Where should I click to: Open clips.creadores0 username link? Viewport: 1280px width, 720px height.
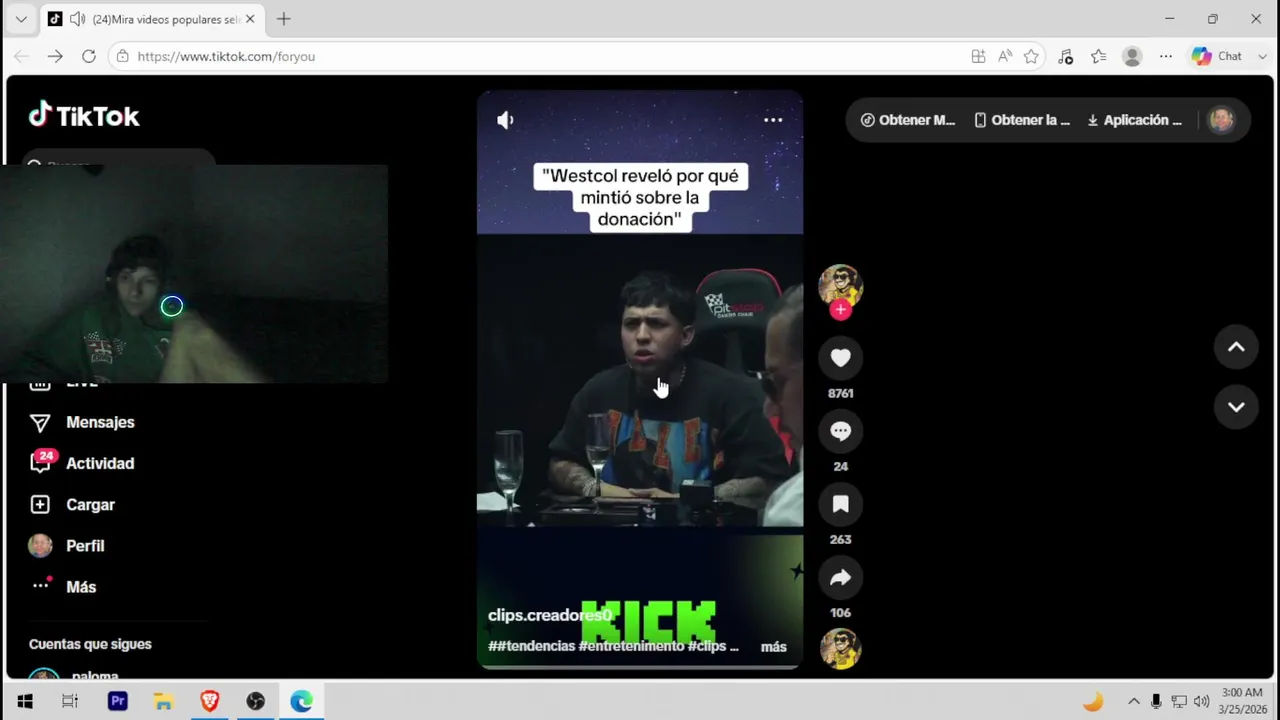[x=549, y=615]
